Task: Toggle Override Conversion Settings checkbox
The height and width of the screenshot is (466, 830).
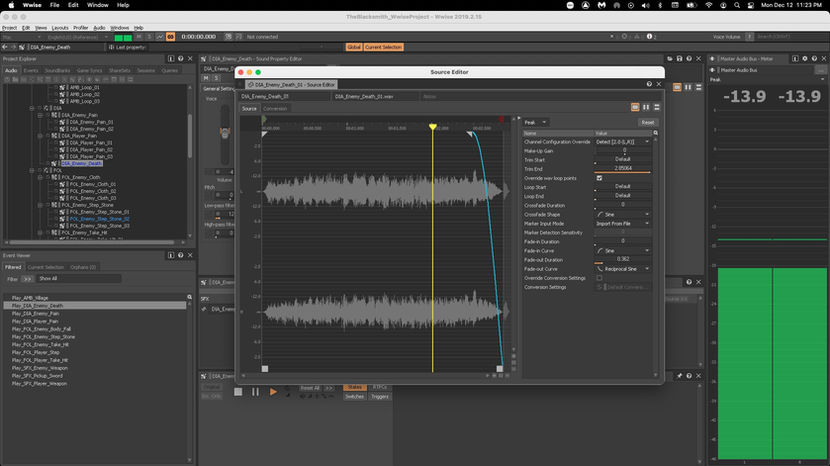Action: coord(599,277)
